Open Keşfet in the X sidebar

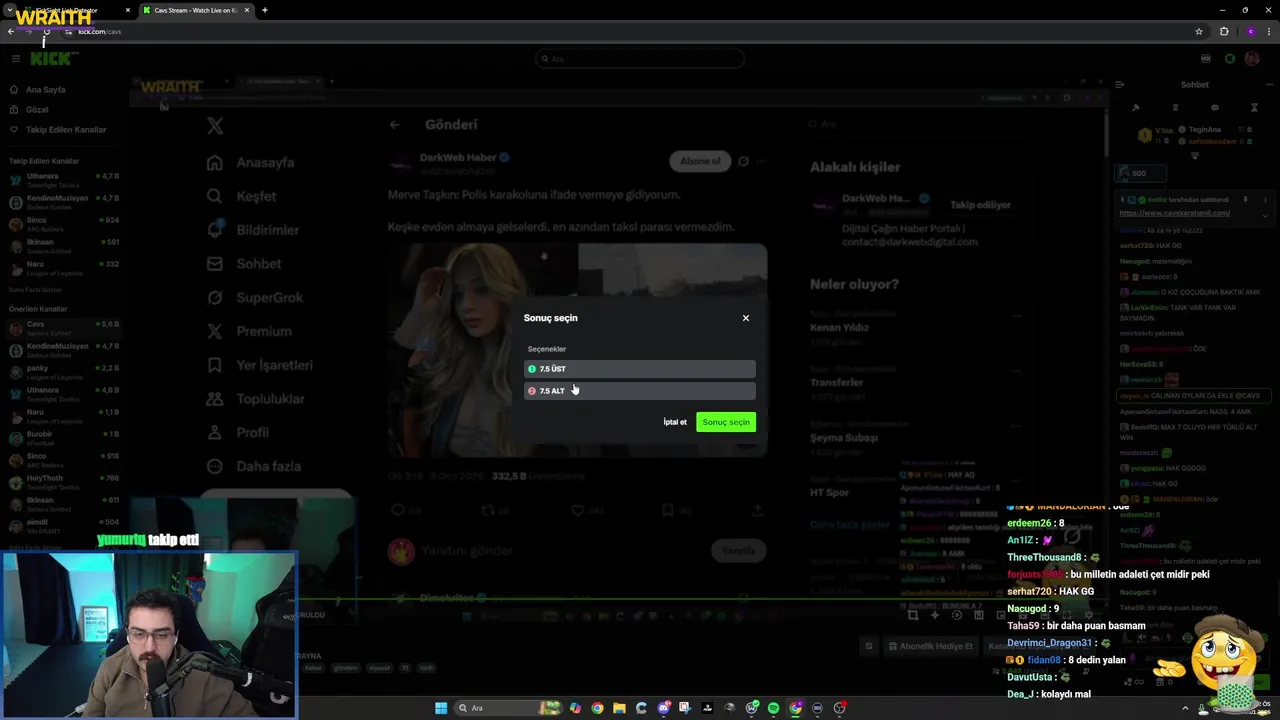[241, 196]
